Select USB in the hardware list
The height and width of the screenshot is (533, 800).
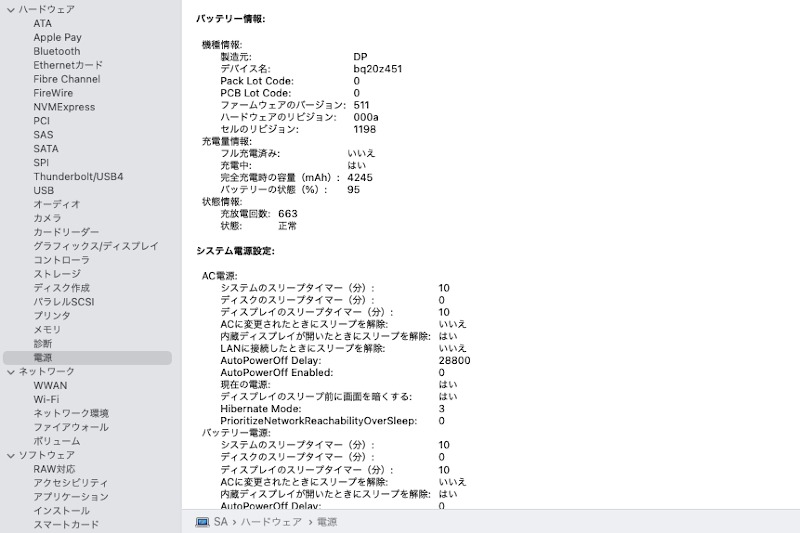[44, 190]
